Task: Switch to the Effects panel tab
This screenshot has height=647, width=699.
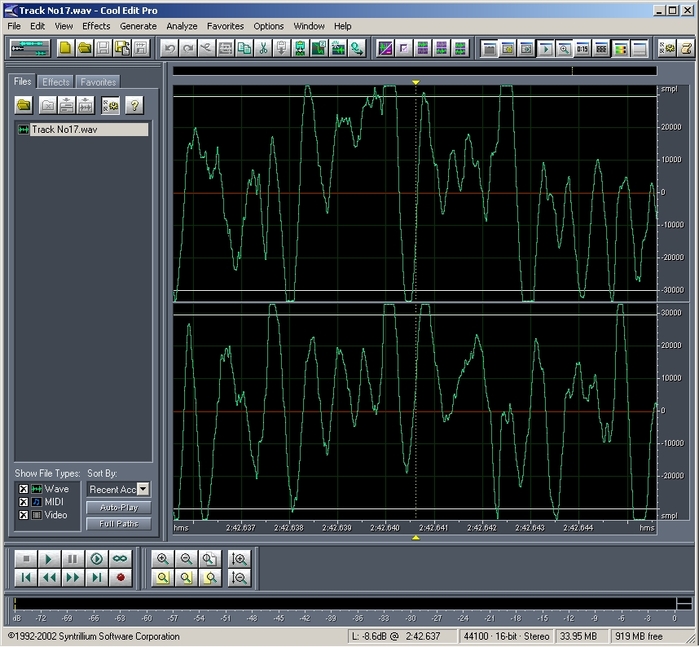Action: (x=56, y=82)
